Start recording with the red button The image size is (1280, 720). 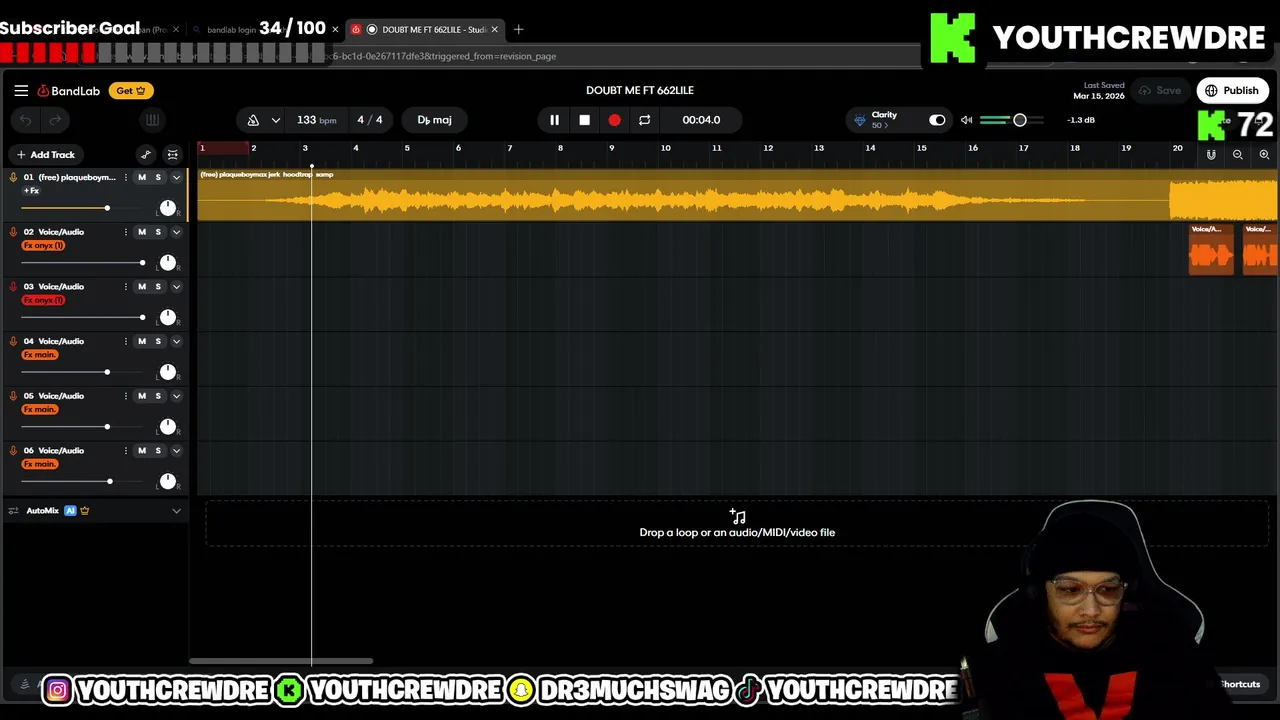tap(614, 120)
